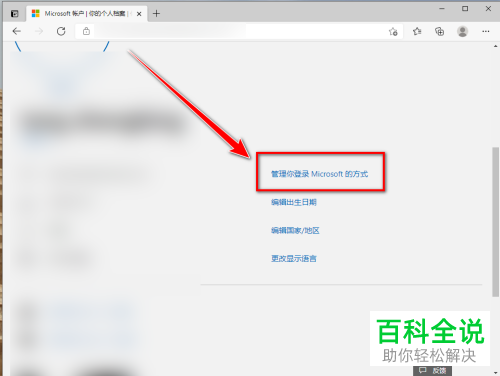Open a new browser tab
Image resolution: width=500 pixels, height=376 pixels.
tap(156, 14)
